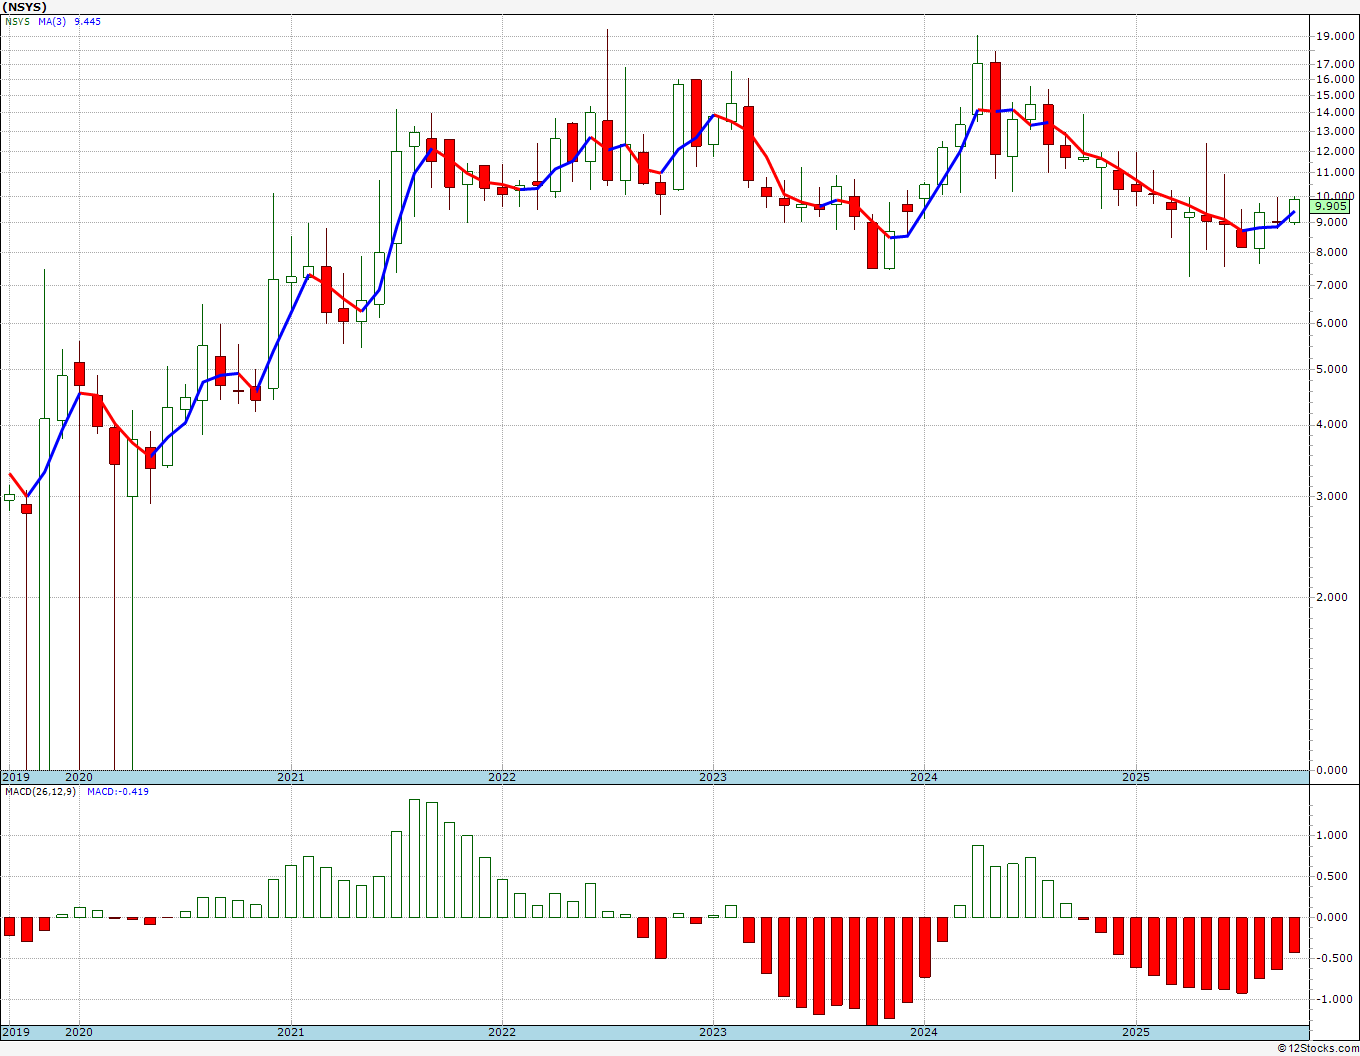1360x1056 pixels.
Task: Click the "19.000" price axis label
Action: [x=1336, y=37]
